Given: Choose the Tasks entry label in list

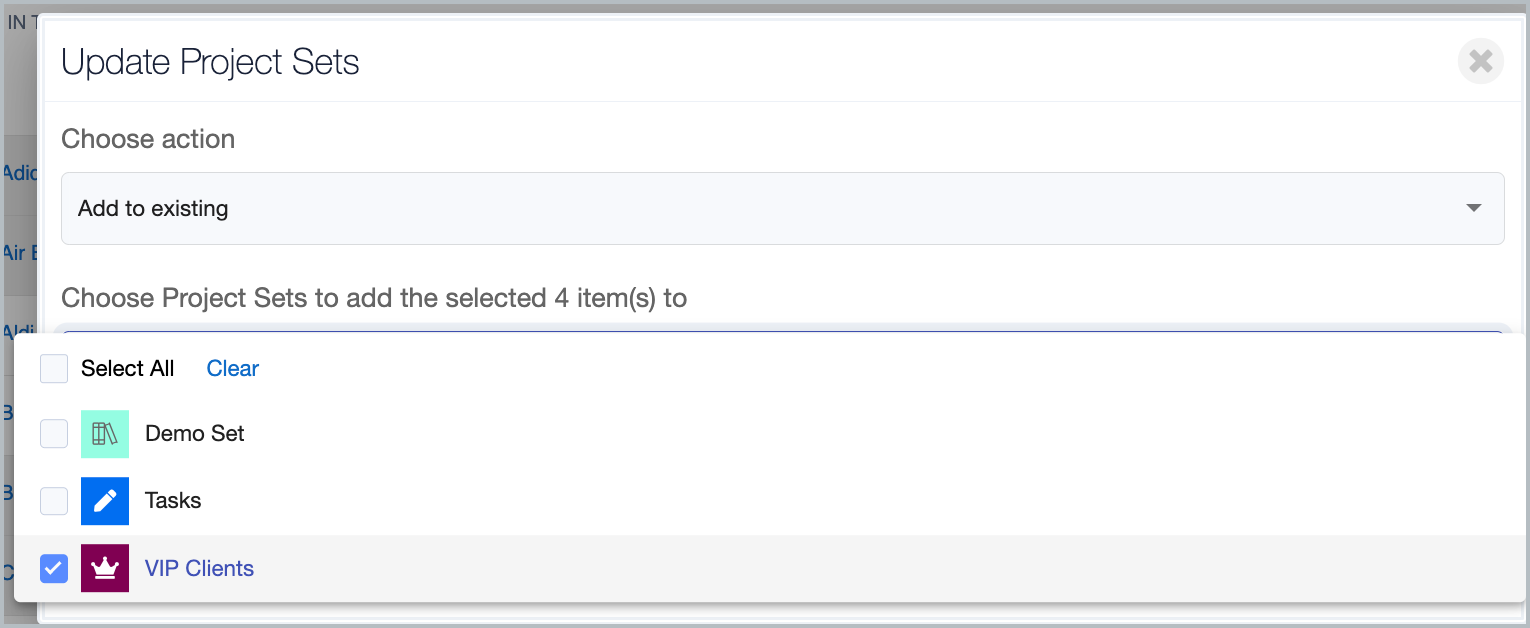Looking at the screenshot, I should point(173,501).
